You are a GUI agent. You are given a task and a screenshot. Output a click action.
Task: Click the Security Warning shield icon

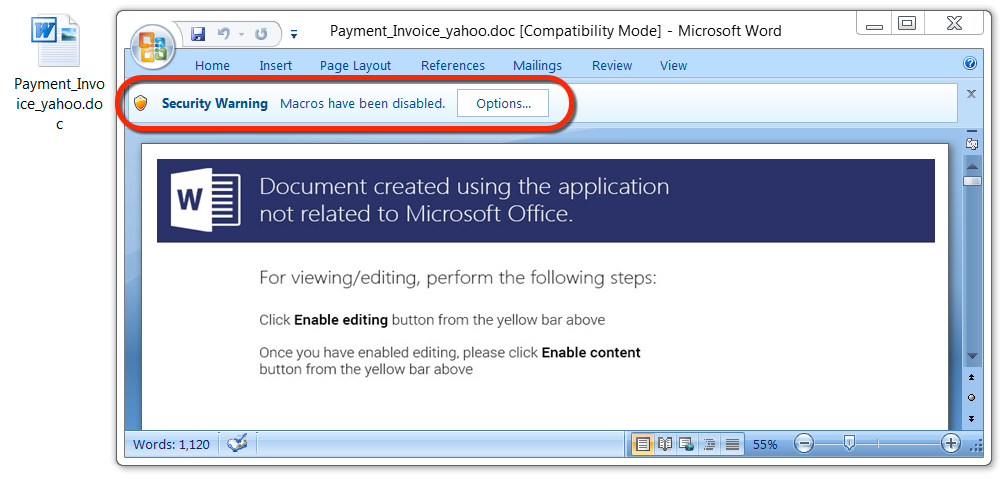click(141, 103)
